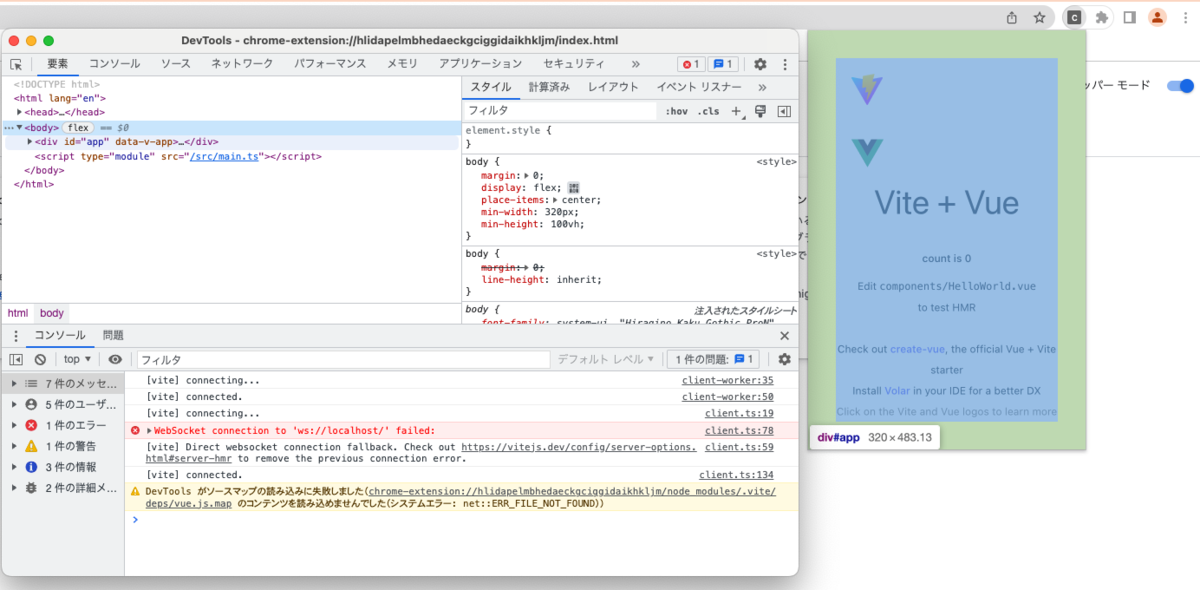The image size is (1200, 590).
Task: Select the html breadcrumb item
Action: point(18,313)
